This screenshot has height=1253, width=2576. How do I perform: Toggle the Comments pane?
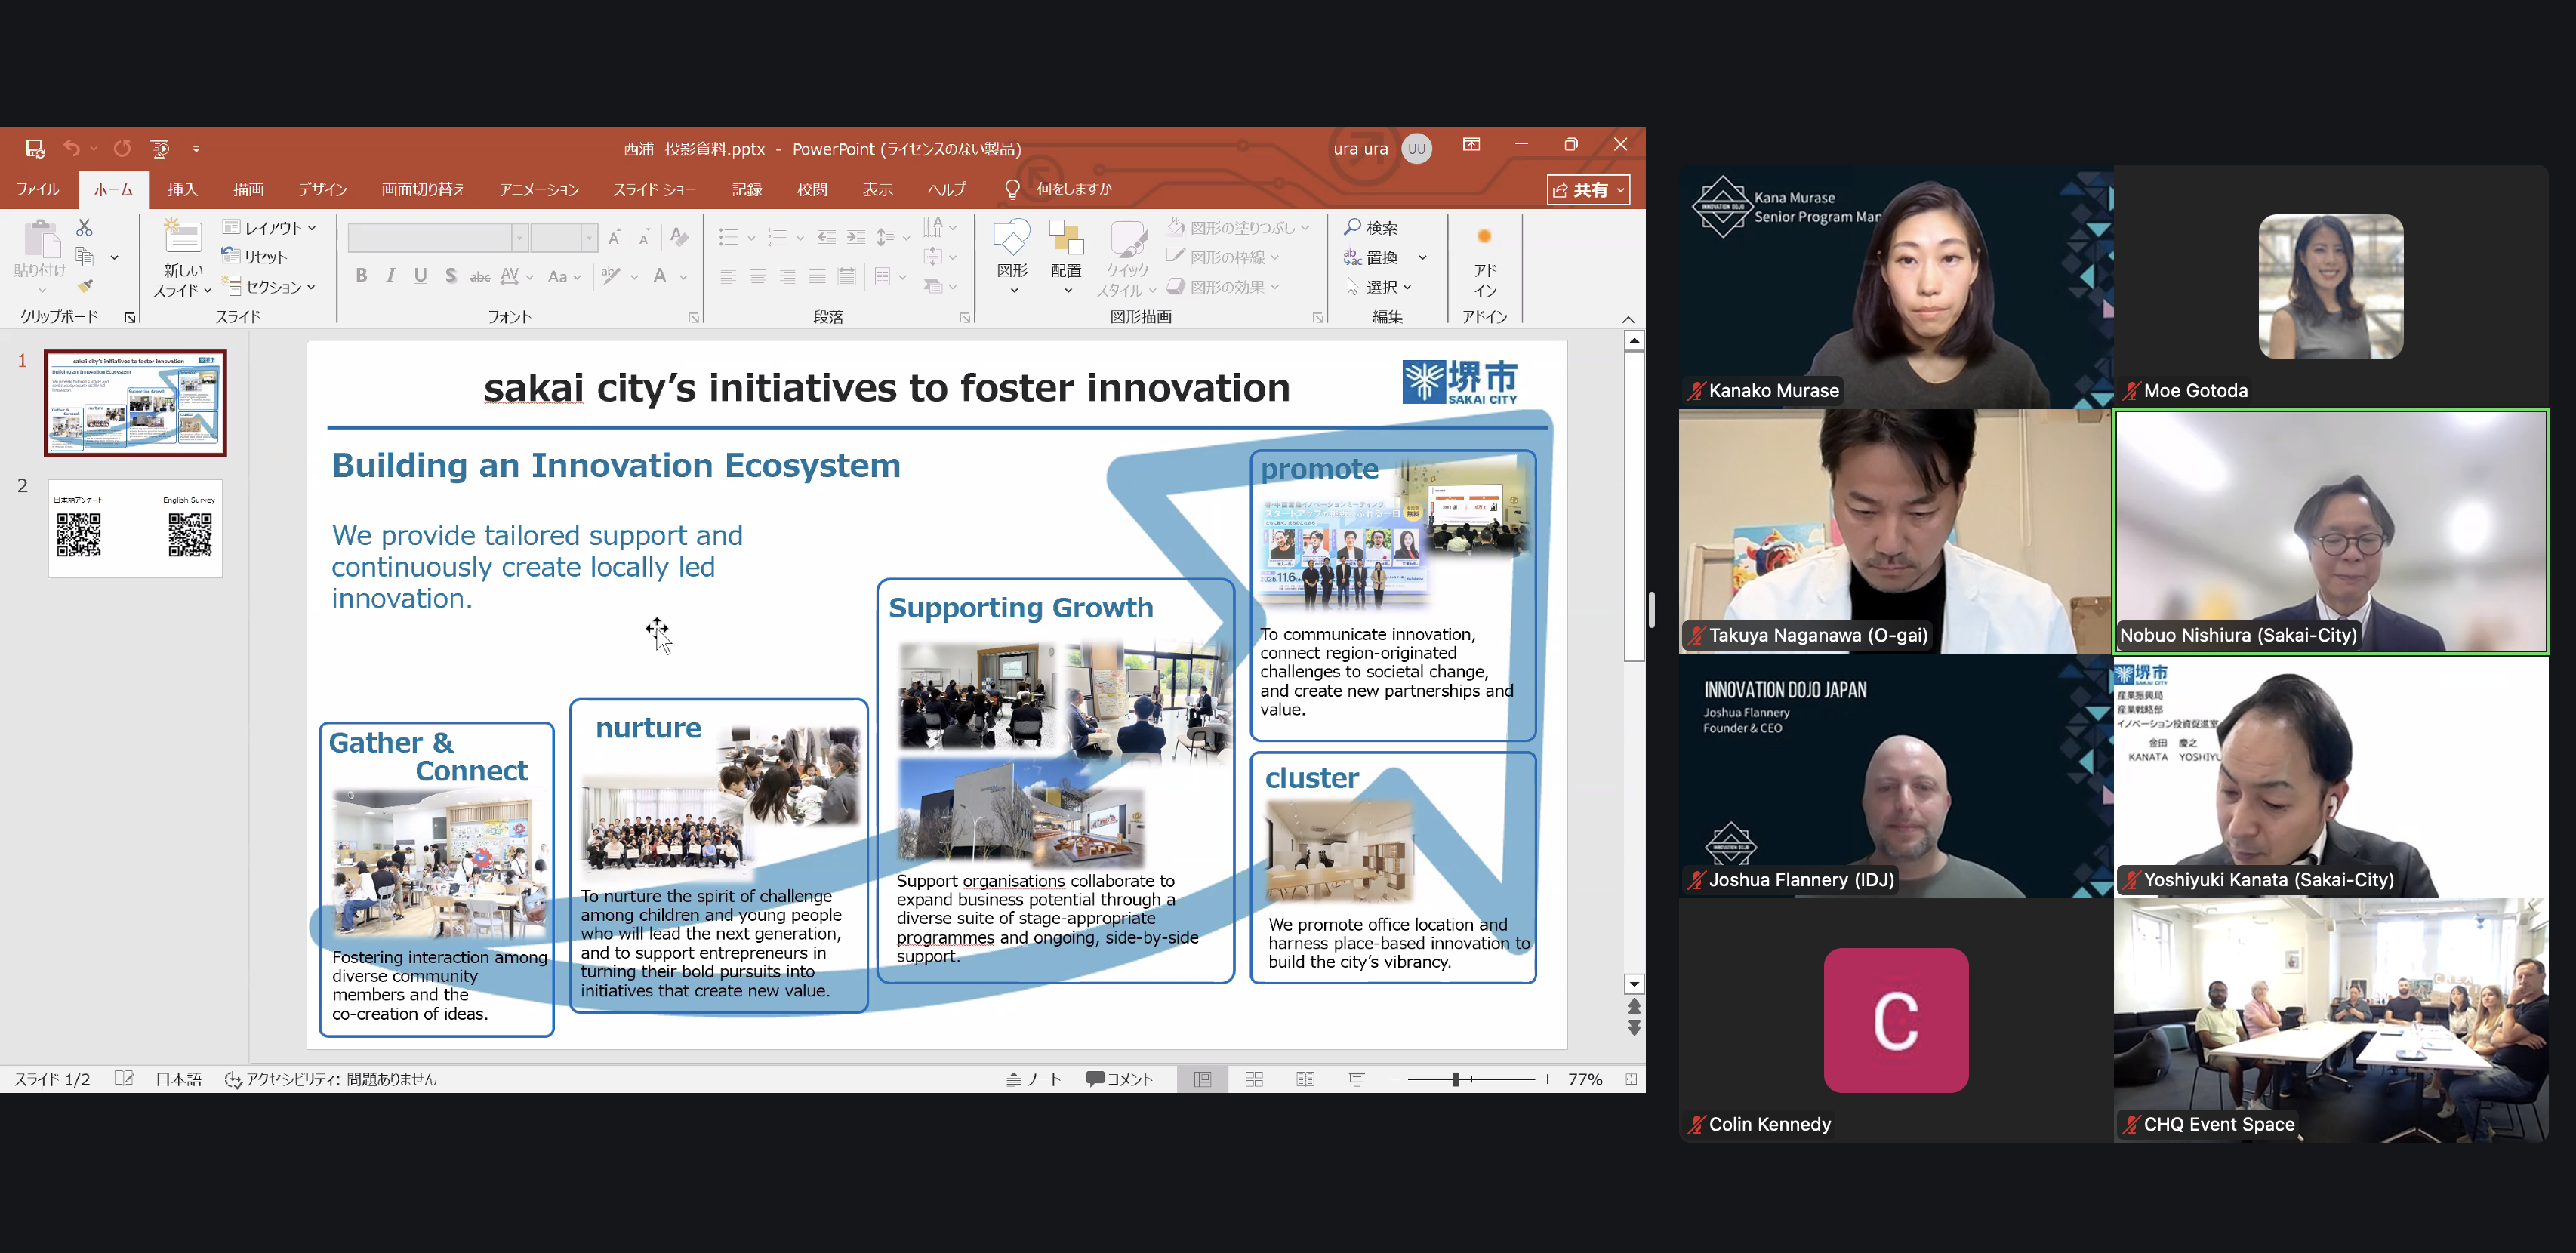[x=1120, y=1079]
